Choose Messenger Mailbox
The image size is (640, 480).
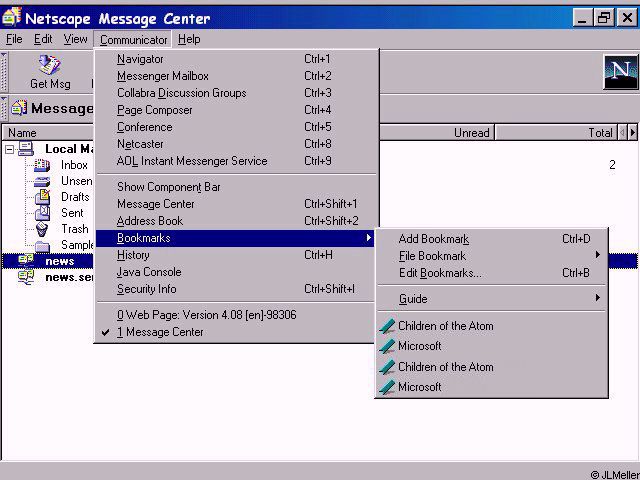pos(236,76)
